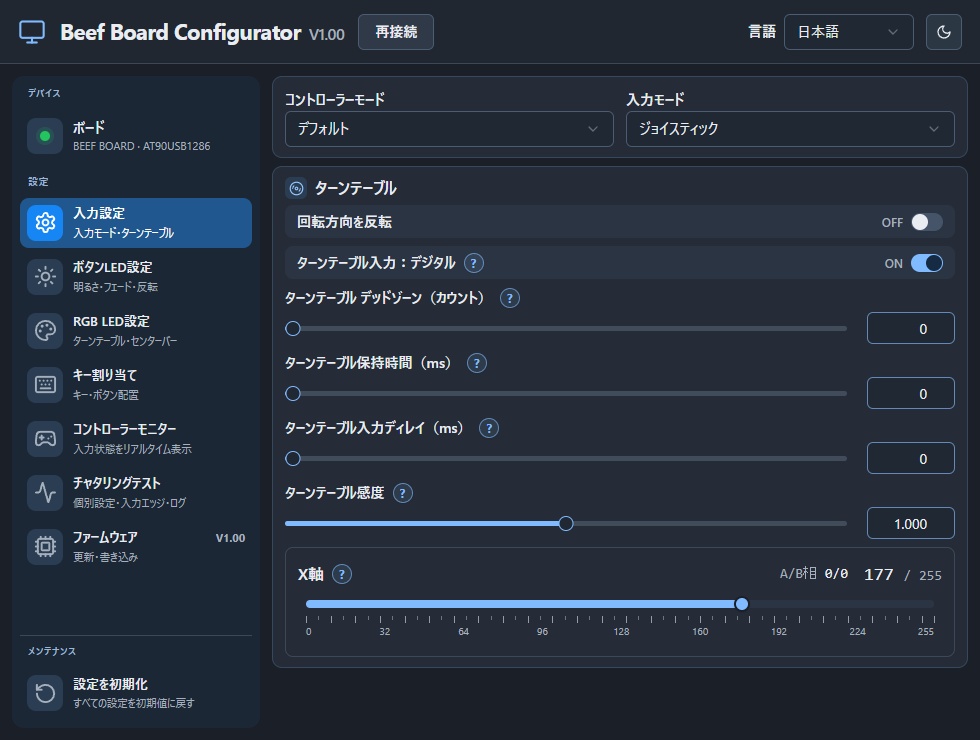This screenshot has width=980, height=740.
Task: Click the ターンテーブル デッドゾーン slider handle
Action: pos(292,328)
